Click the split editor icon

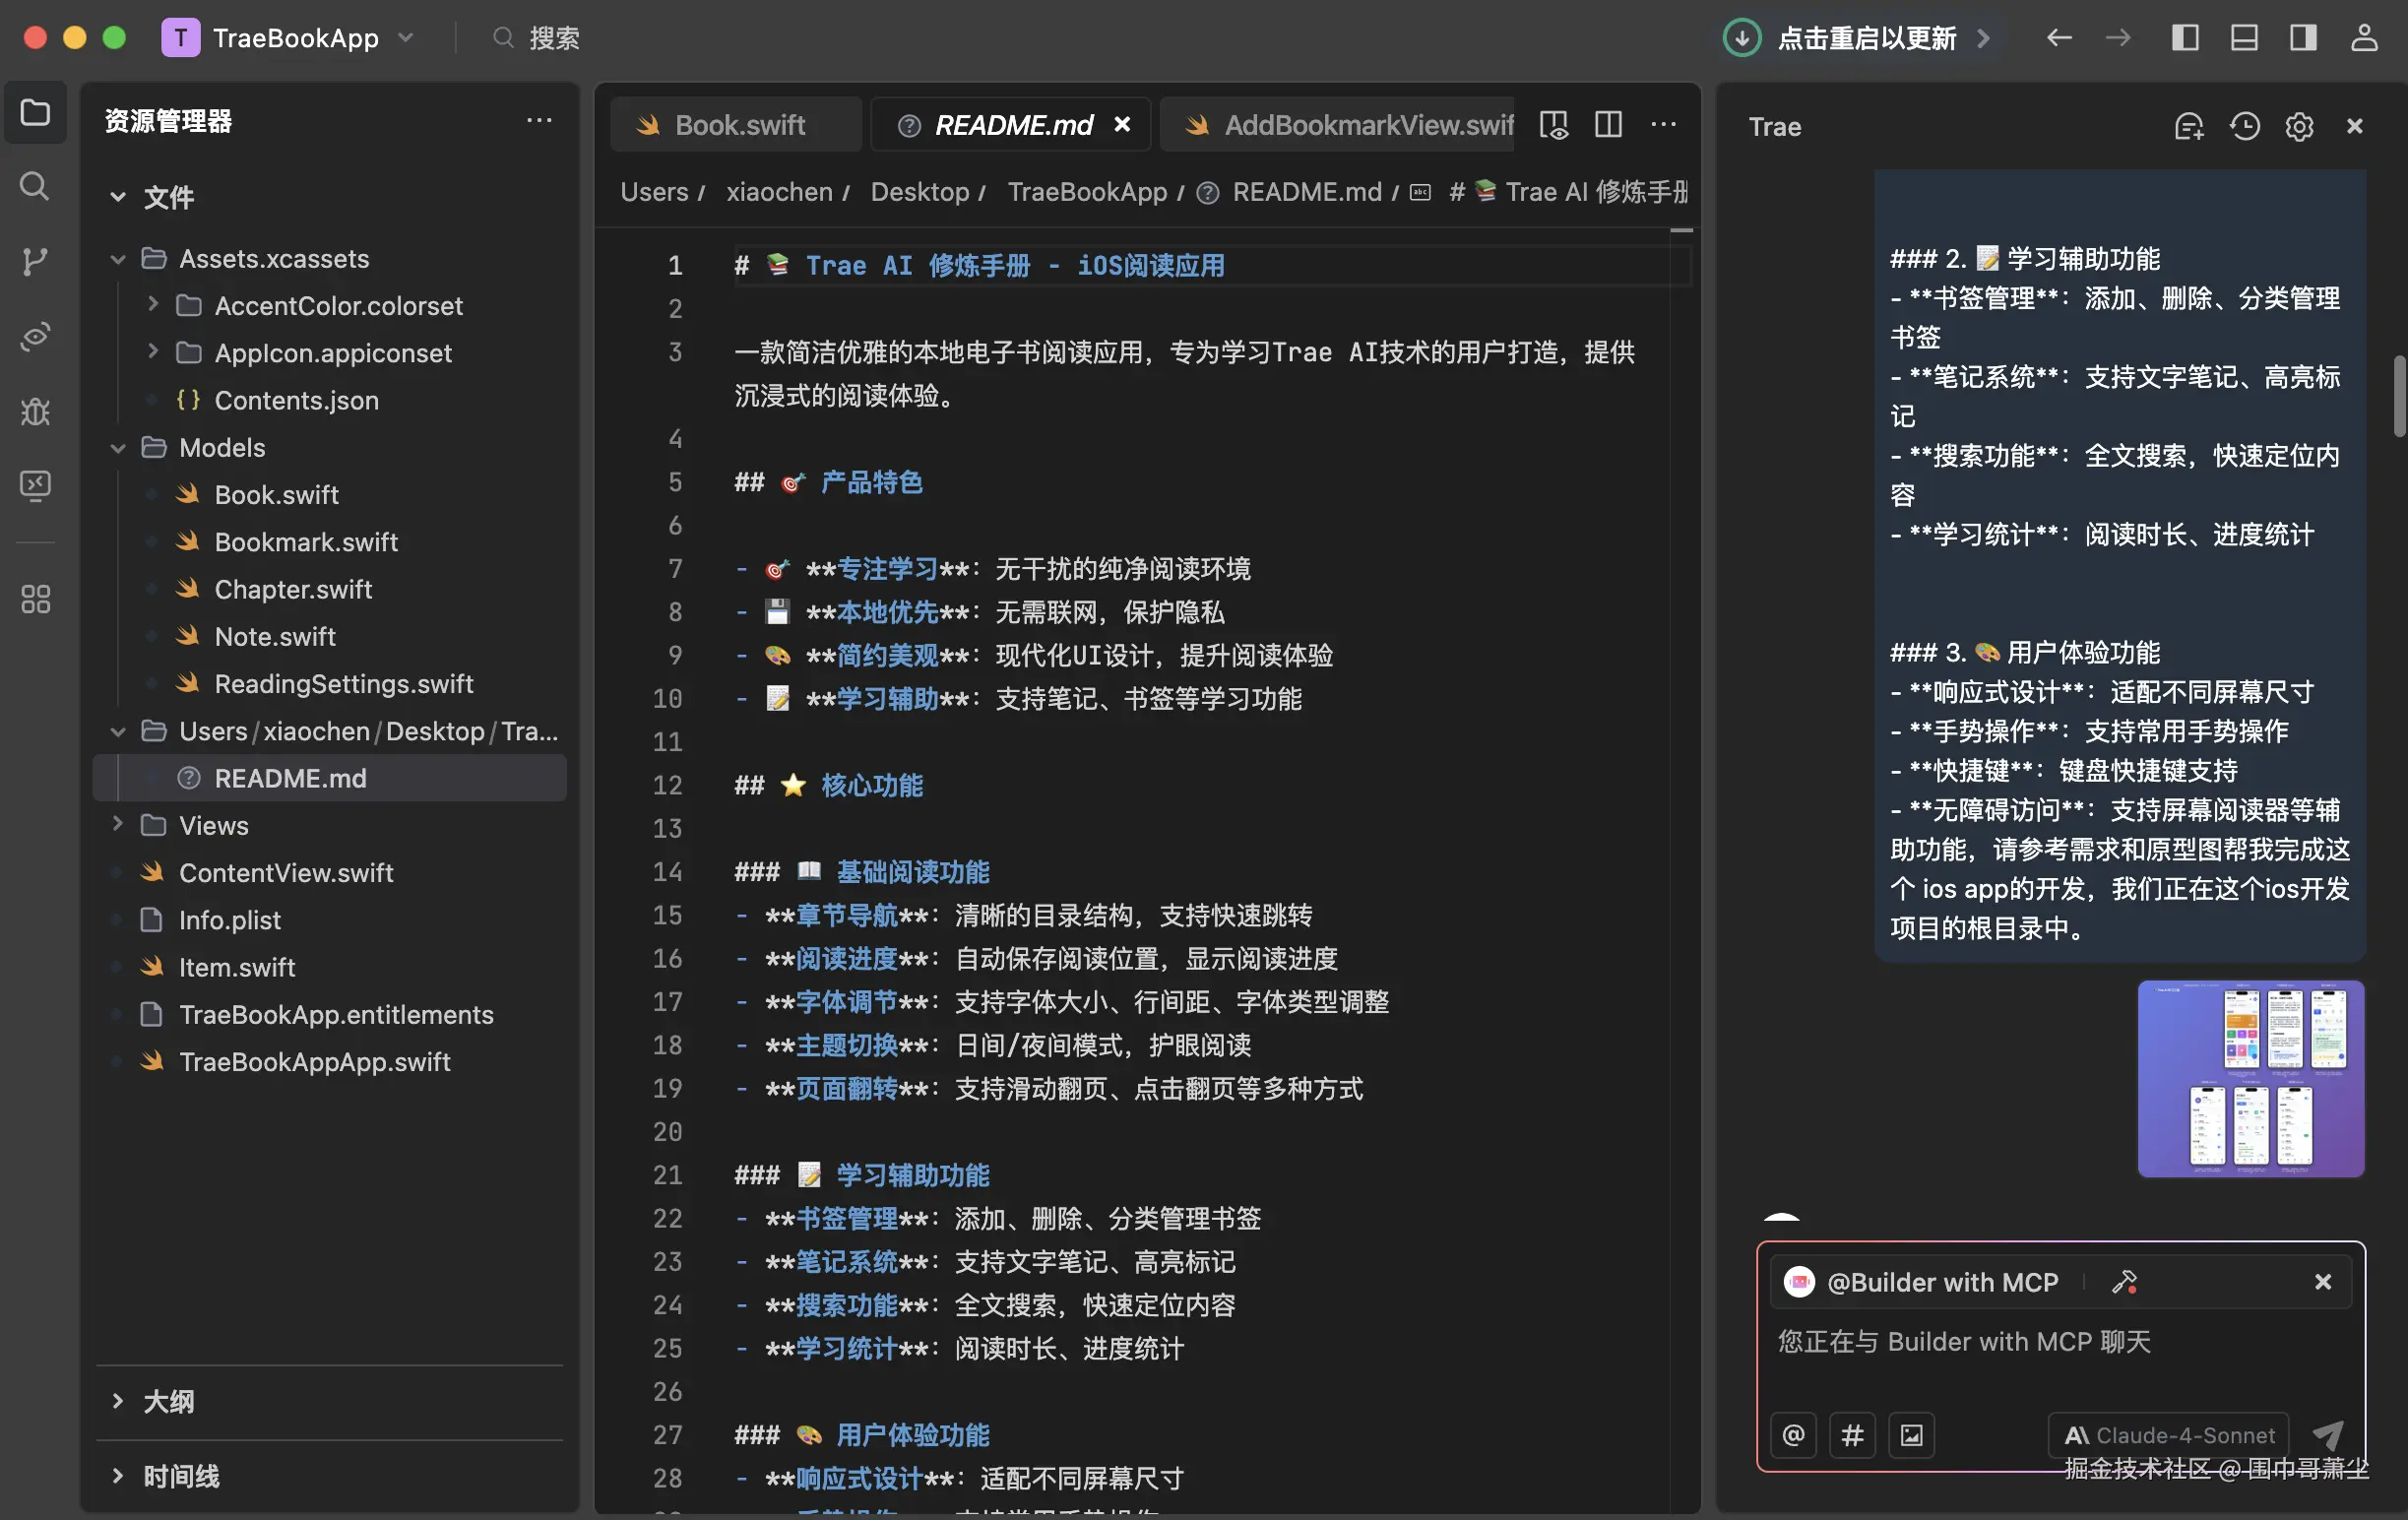point(1607,125)
